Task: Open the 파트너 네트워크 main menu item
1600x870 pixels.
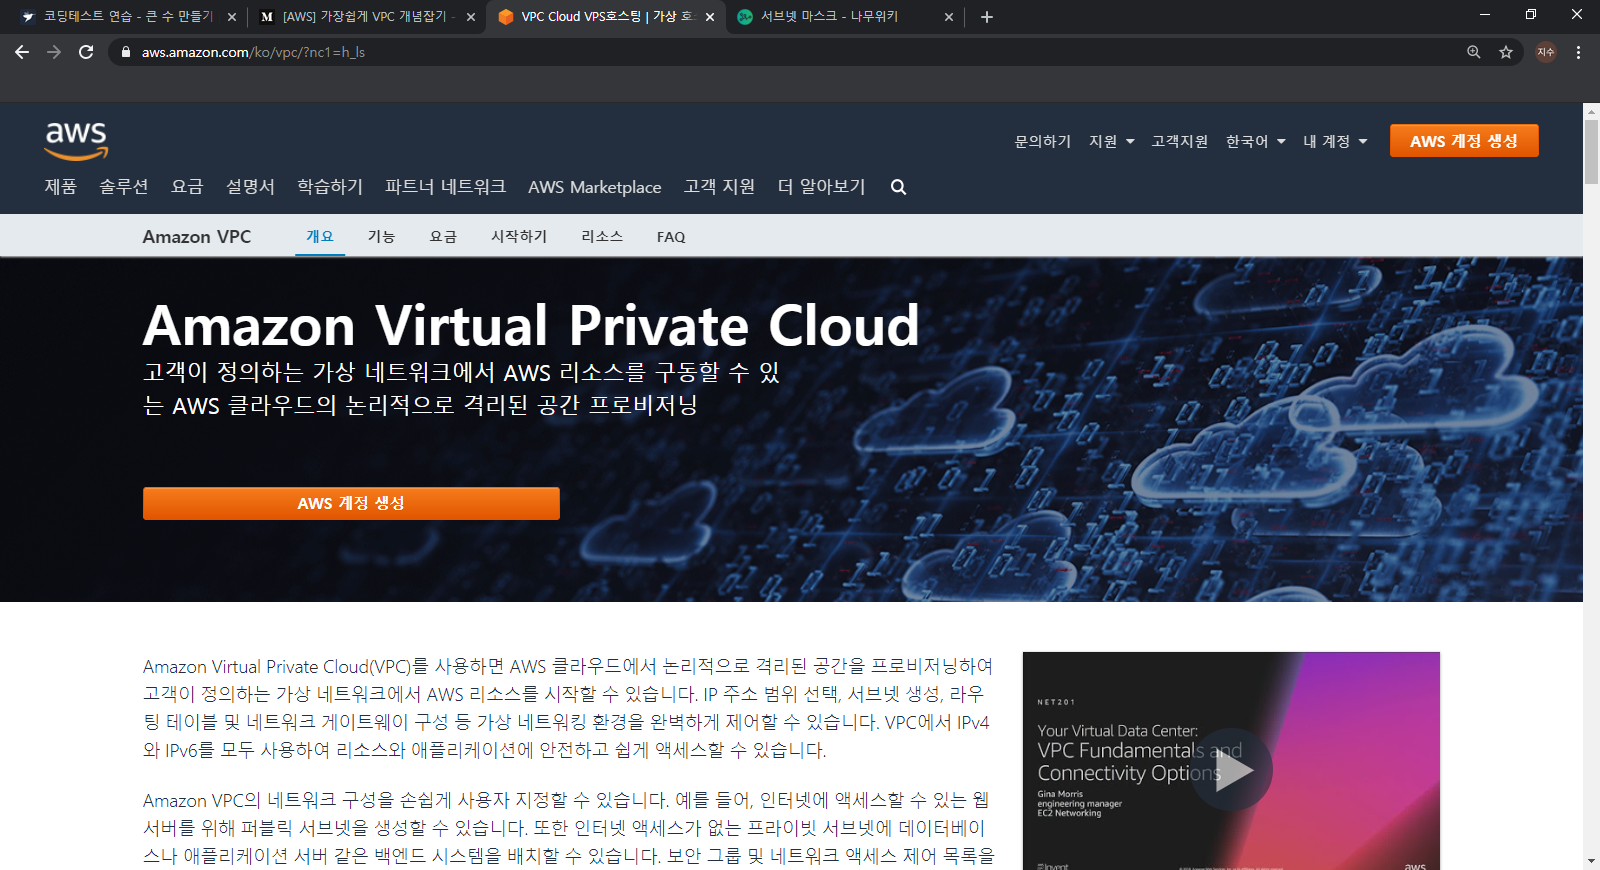Action: click(445, 187)
